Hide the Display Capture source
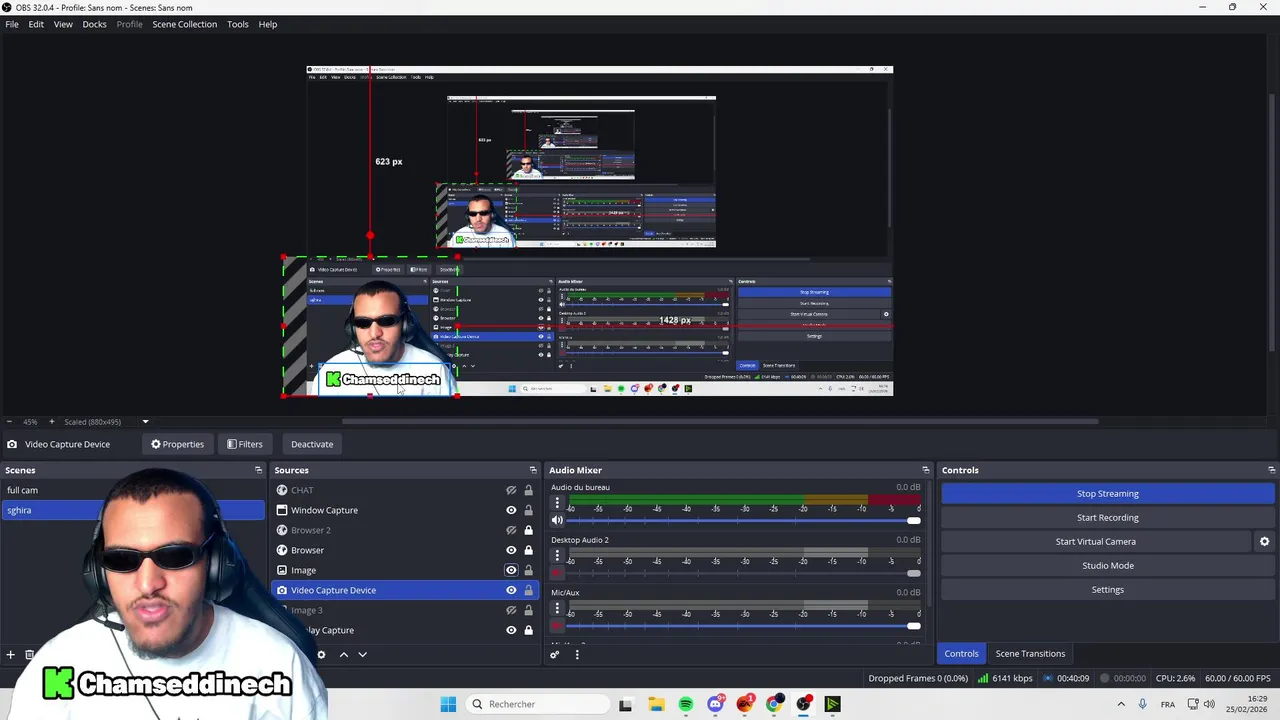 (511, 630)
